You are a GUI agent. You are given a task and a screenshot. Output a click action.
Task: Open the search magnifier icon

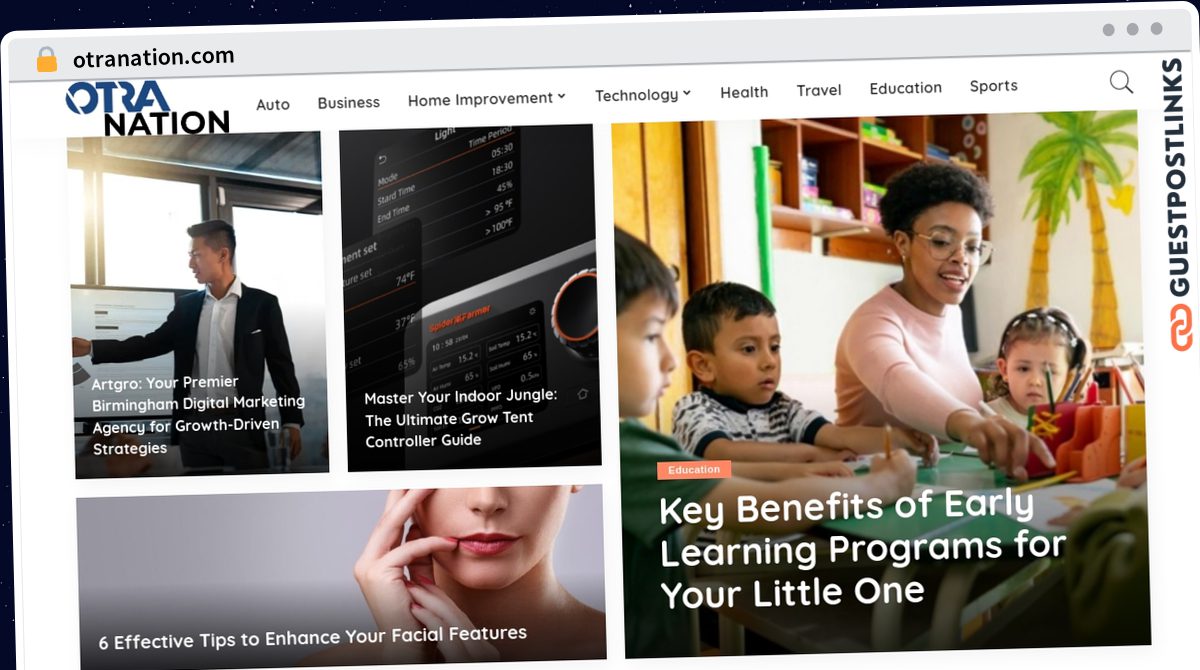coord(1121,82)
